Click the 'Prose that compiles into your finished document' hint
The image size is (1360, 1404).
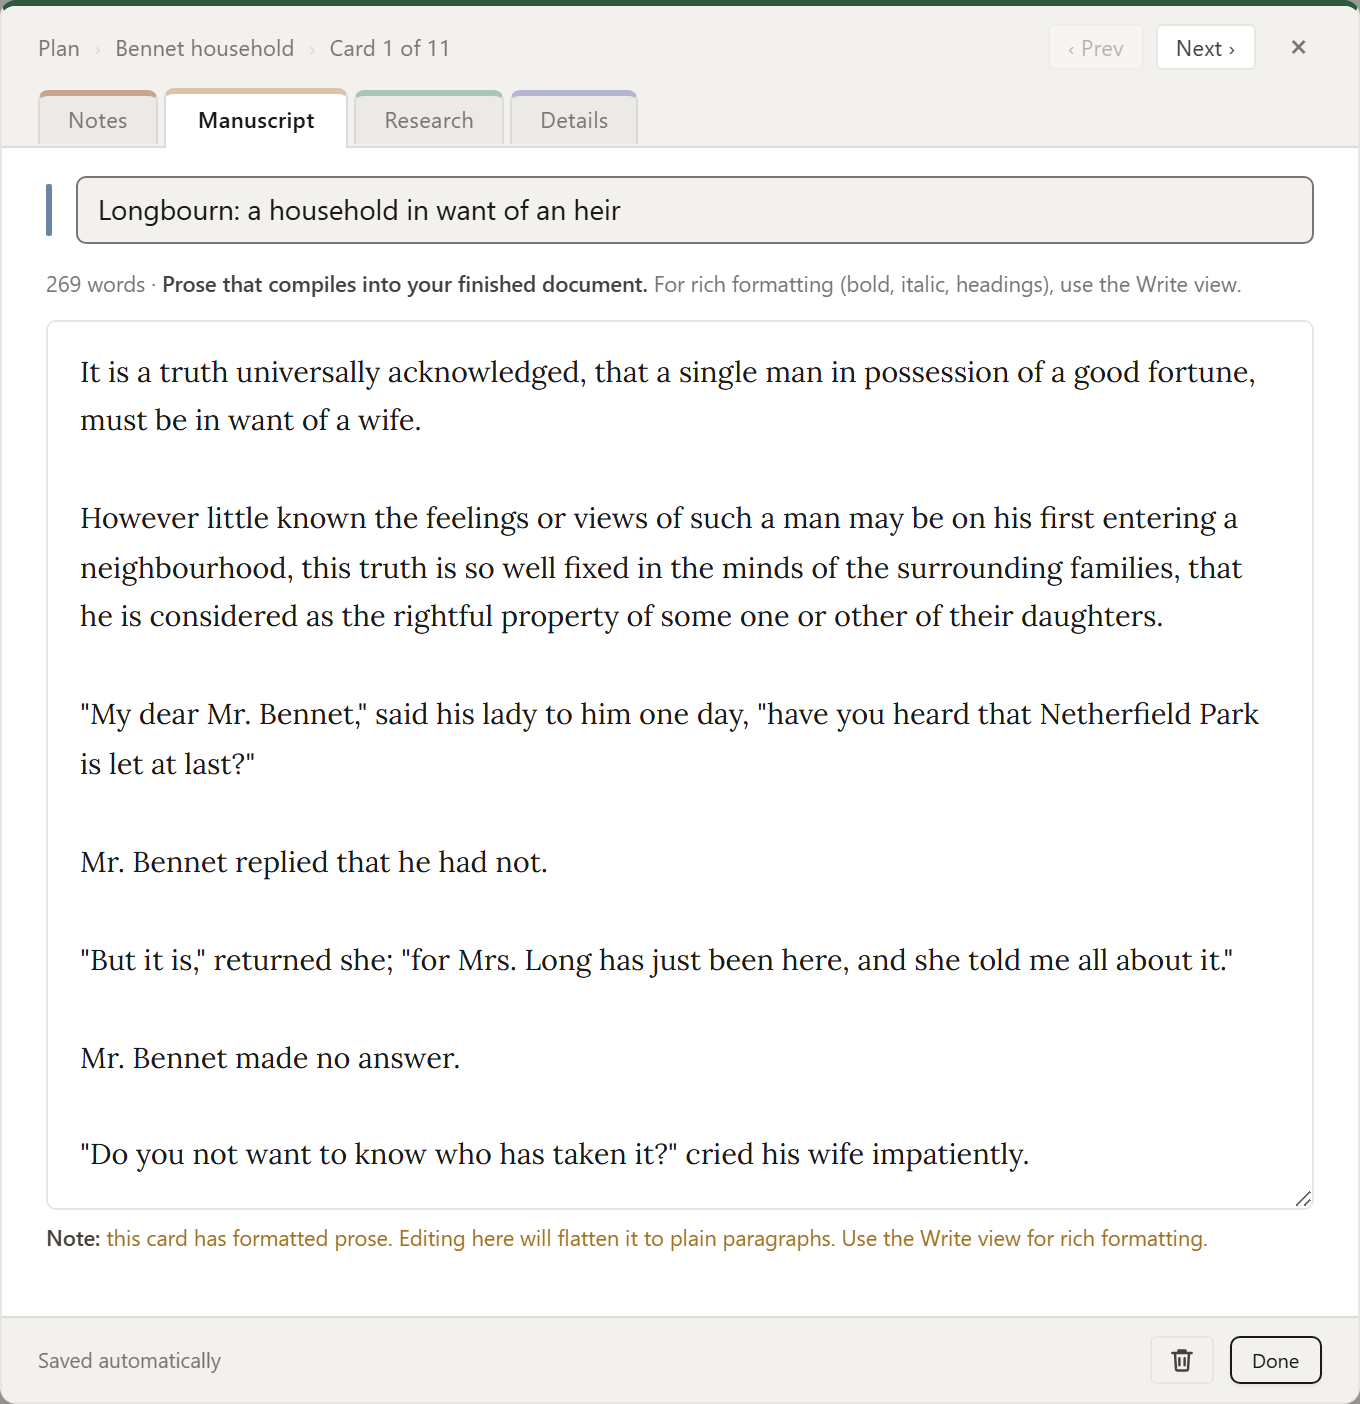click(405, 284)
